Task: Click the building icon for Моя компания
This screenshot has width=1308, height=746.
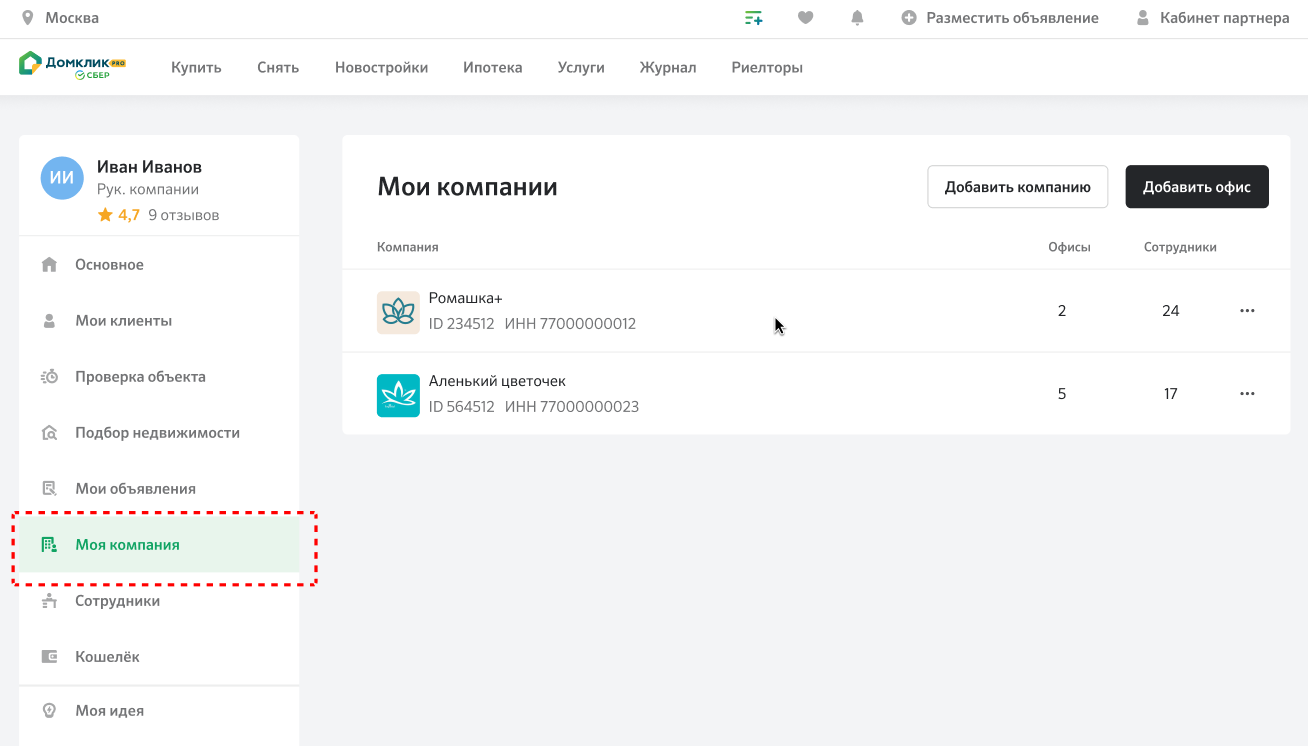Action: click(49, 545)
